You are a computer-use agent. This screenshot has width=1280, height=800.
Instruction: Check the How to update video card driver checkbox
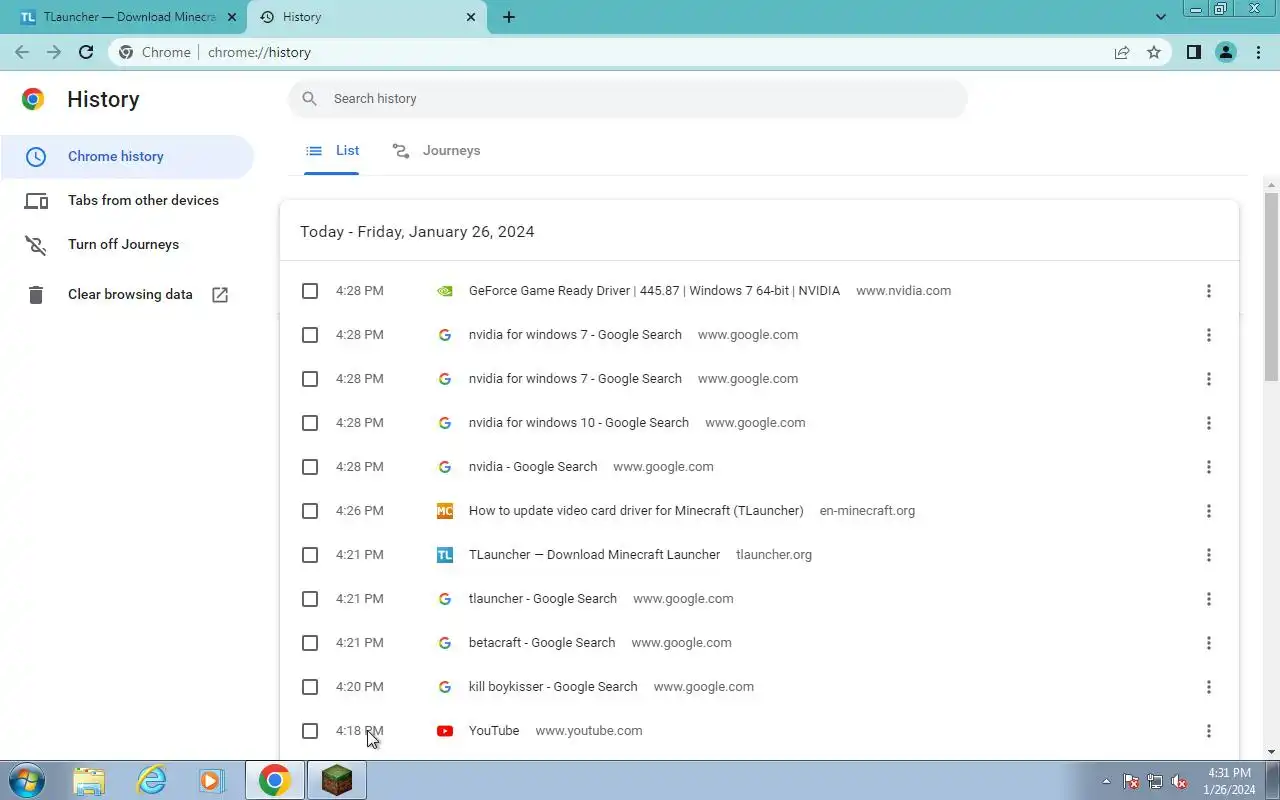click(x=310, y=511)
